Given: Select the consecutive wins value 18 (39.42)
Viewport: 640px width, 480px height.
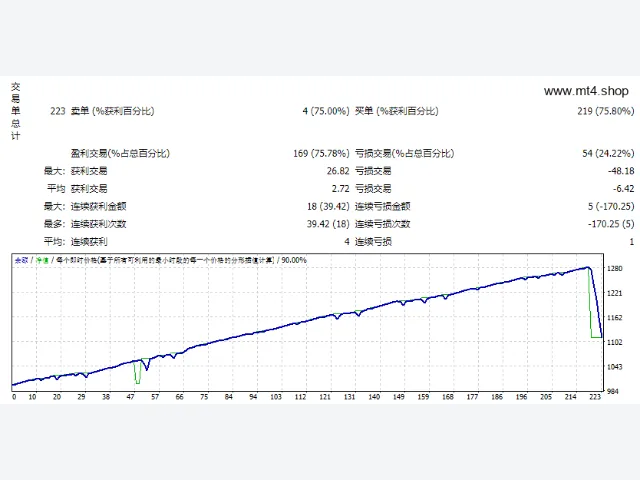Looking at the screenshot, I should click(328, 207).
